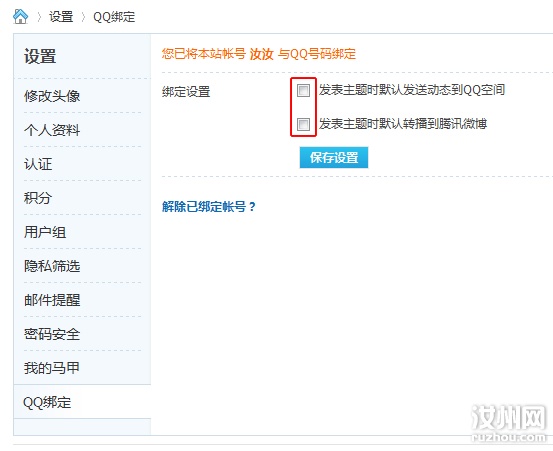Open 密码安全 settings page

[x=52, y=334]
